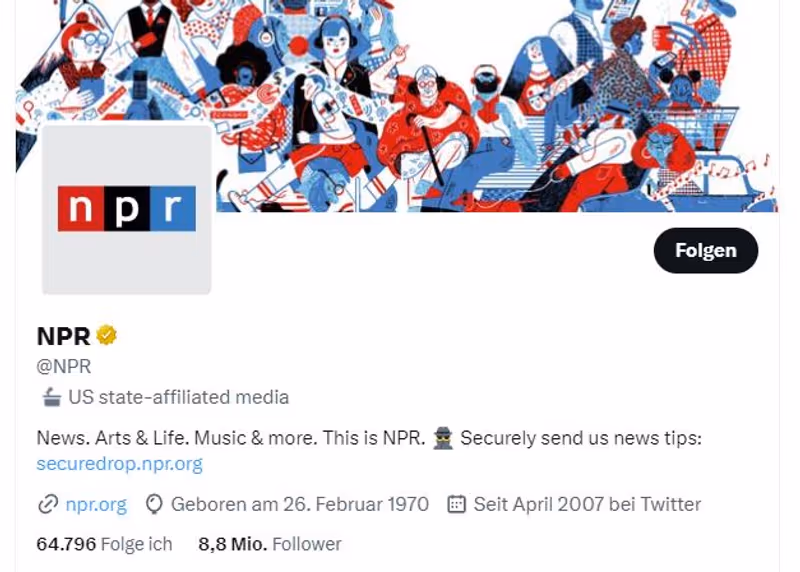Screen dimensions: 800x572
Task: Click the @NPR handle text
Action: pyautogui.click(x=63, y=366)
